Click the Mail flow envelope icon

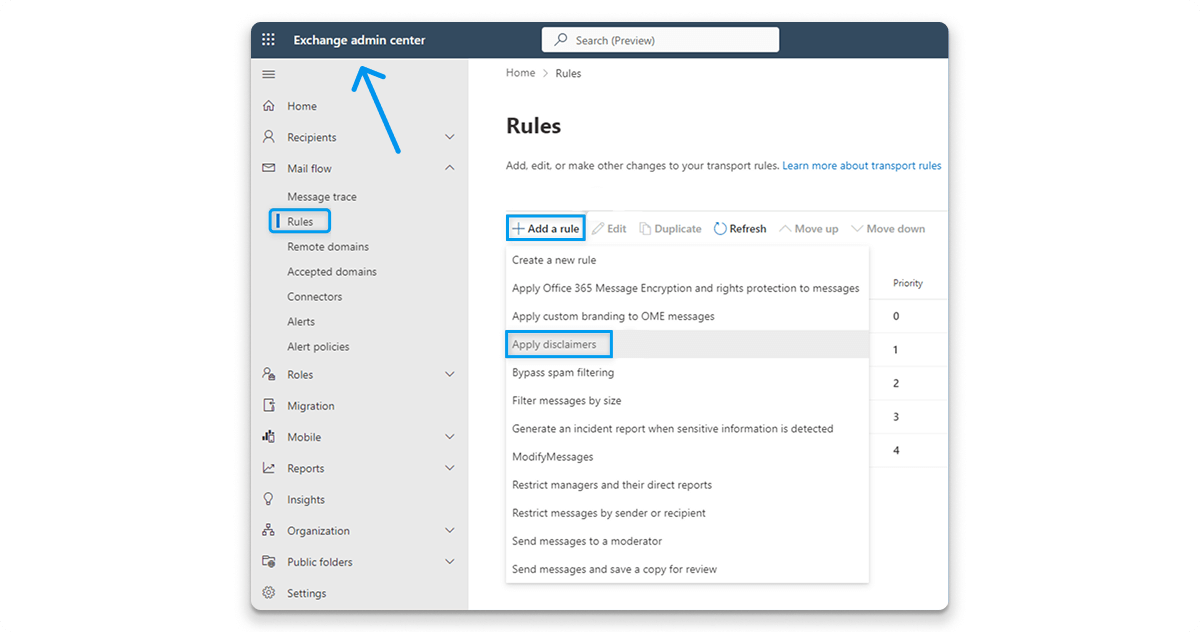point(268,168)
